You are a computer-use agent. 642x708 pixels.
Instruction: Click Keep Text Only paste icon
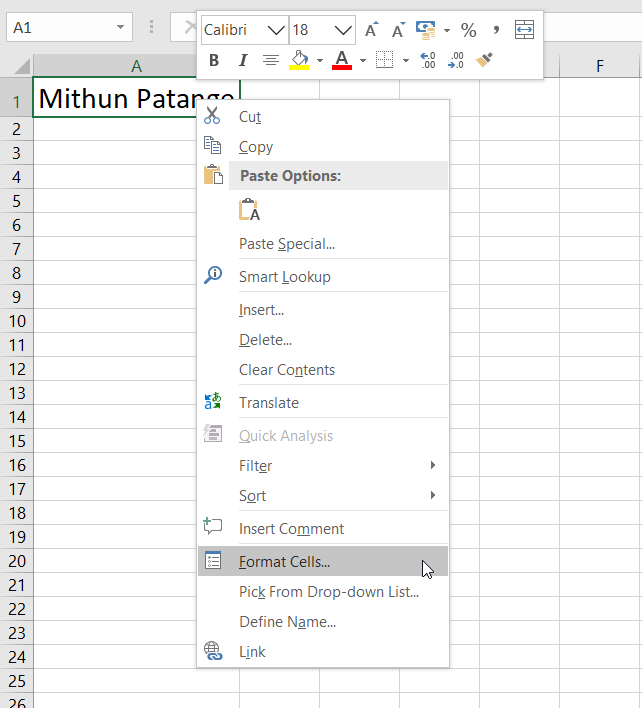click(249, 210)
